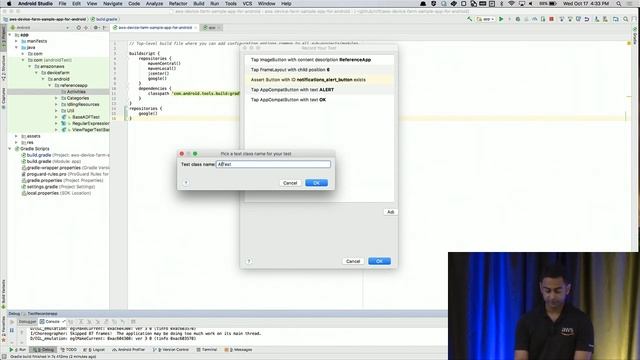The height and width of the screenshot is (360, 640).
Task: Expand the Categories package
Action: point(56,98)
